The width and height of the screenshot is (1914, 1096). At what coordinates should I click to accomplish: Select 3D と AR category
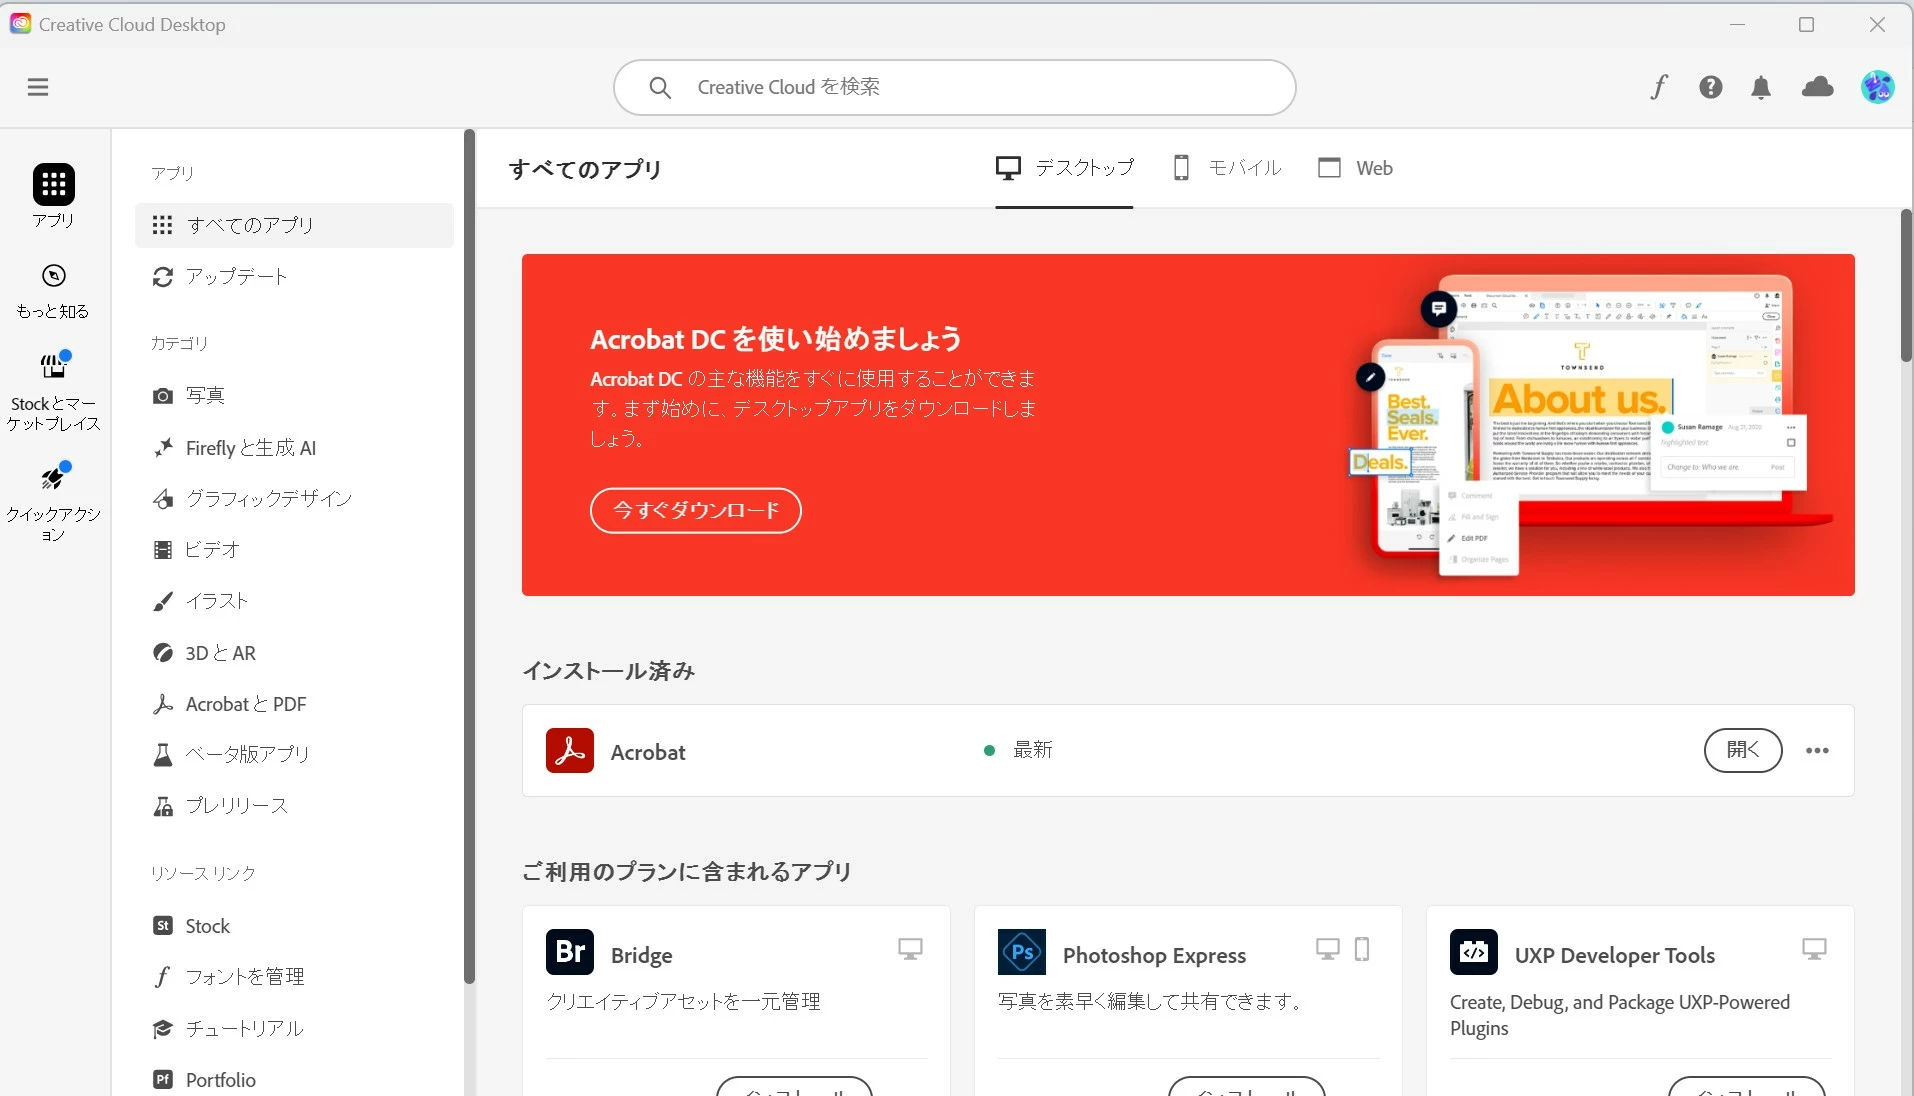pos(294,653)
